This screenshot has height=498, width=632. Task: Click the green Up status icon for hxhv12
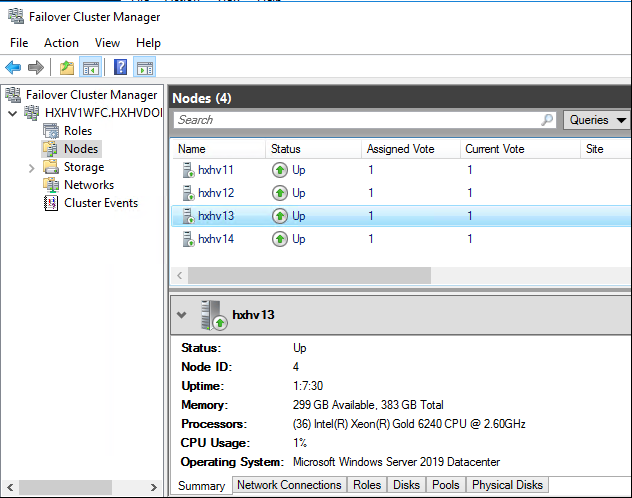280,193
